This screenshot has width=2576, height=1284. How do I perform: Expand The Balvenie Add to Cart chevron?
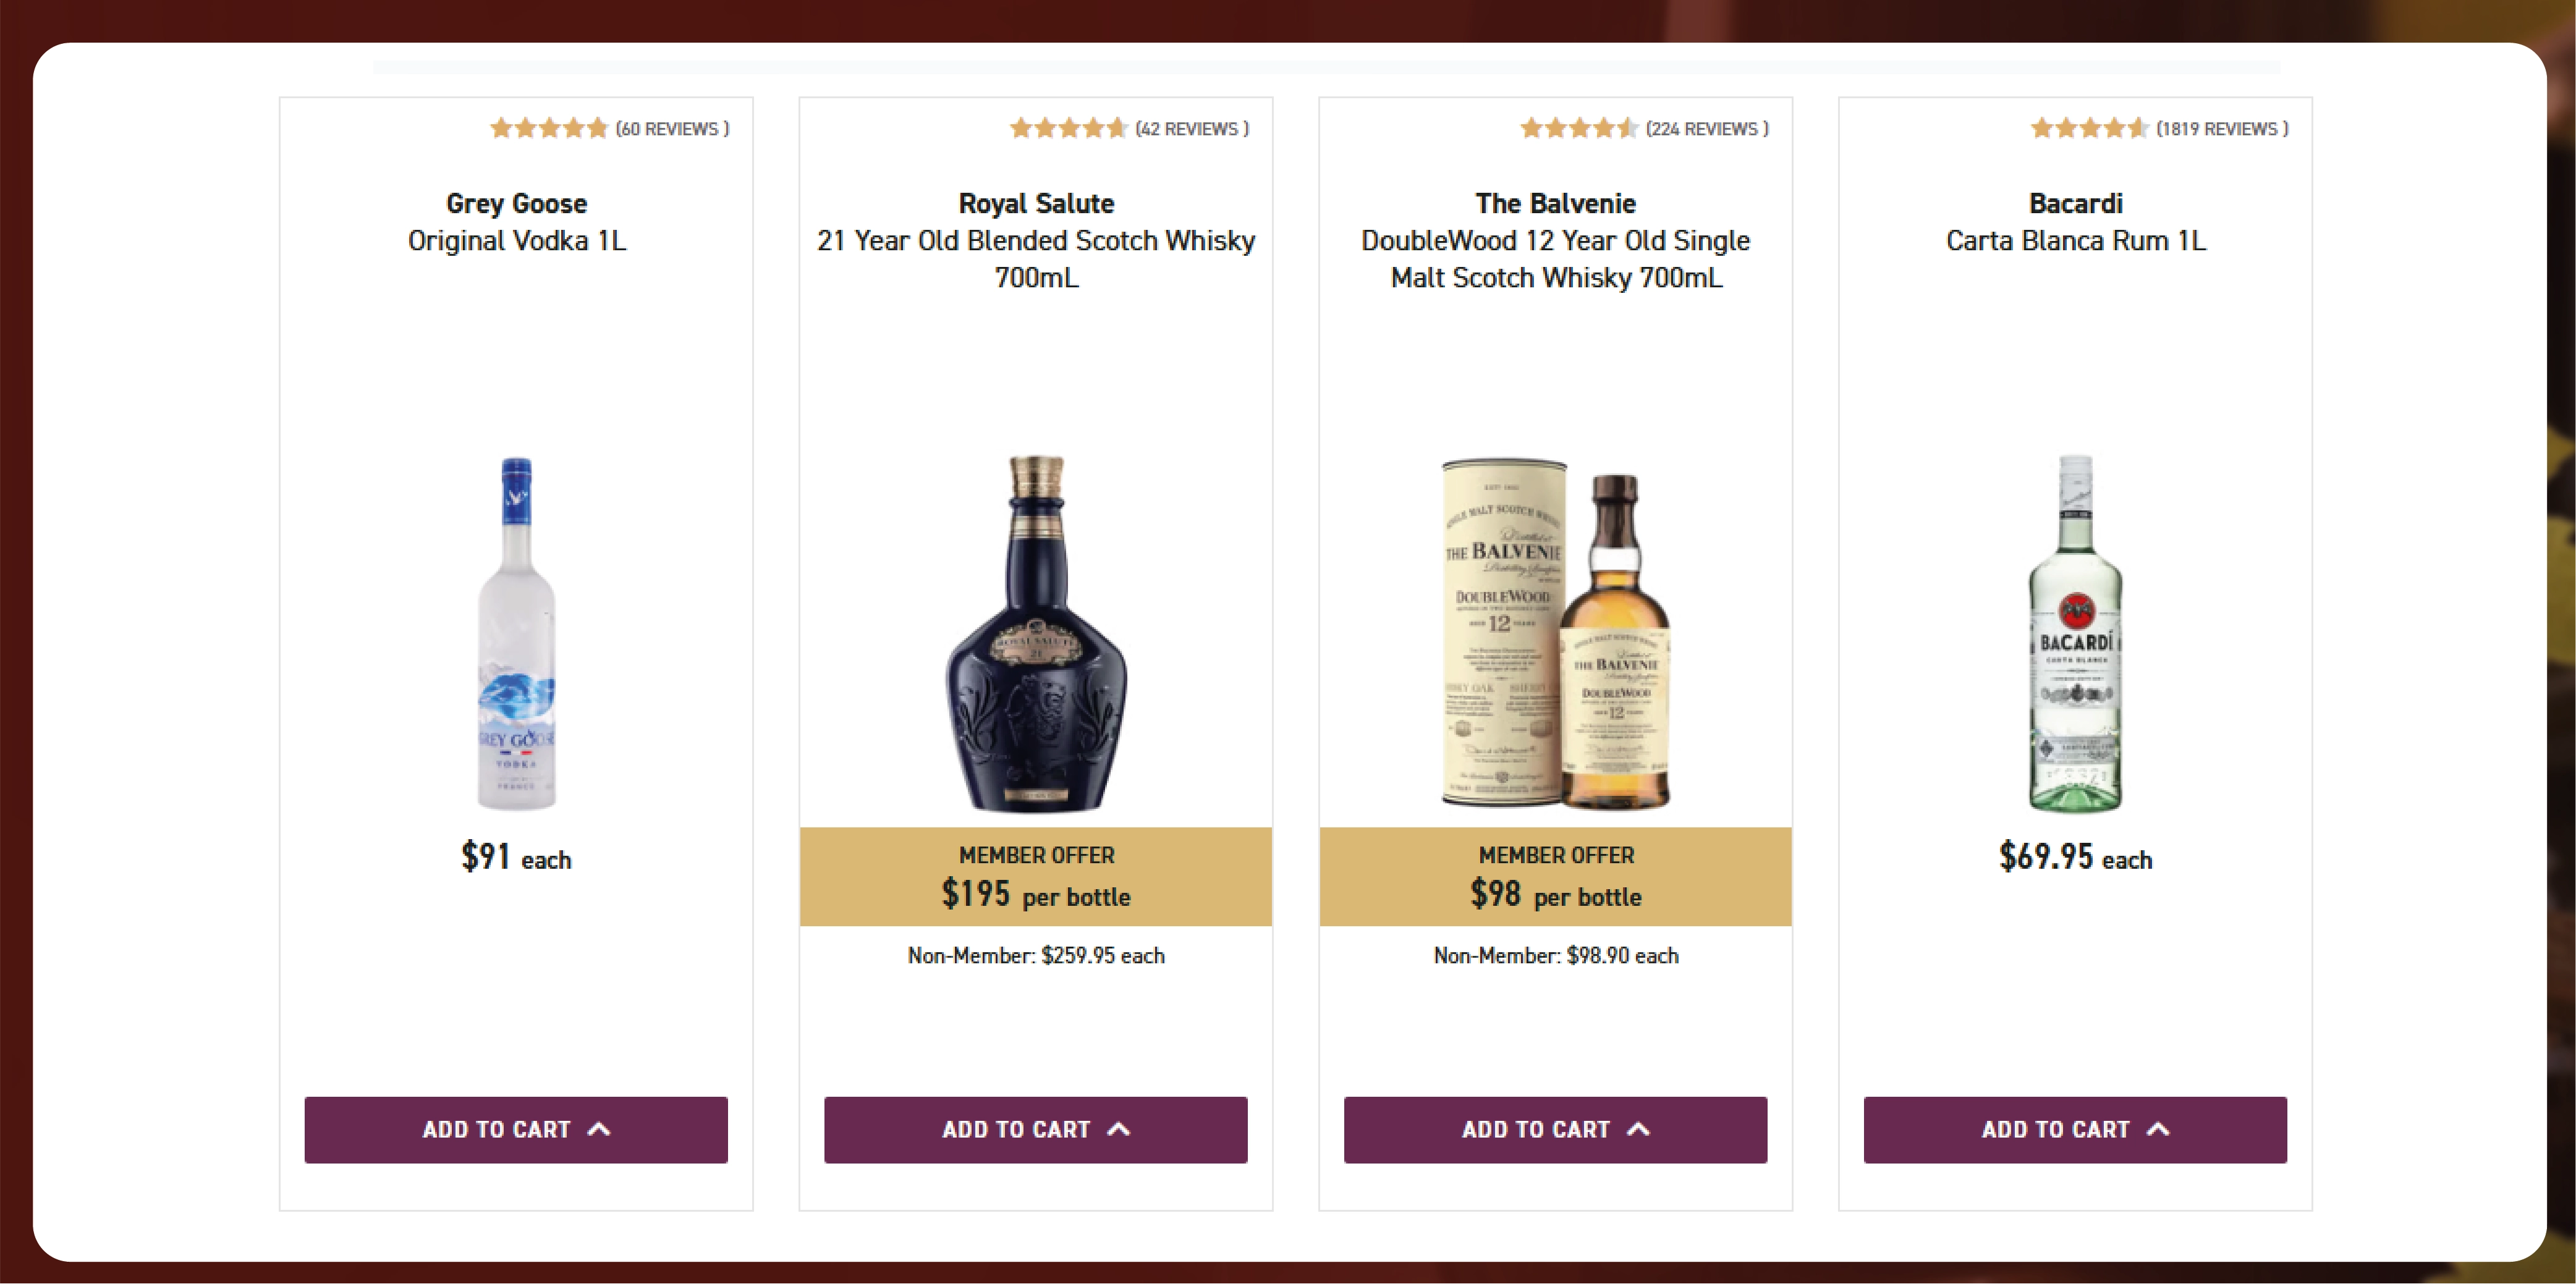[x=1638, y=1129]
